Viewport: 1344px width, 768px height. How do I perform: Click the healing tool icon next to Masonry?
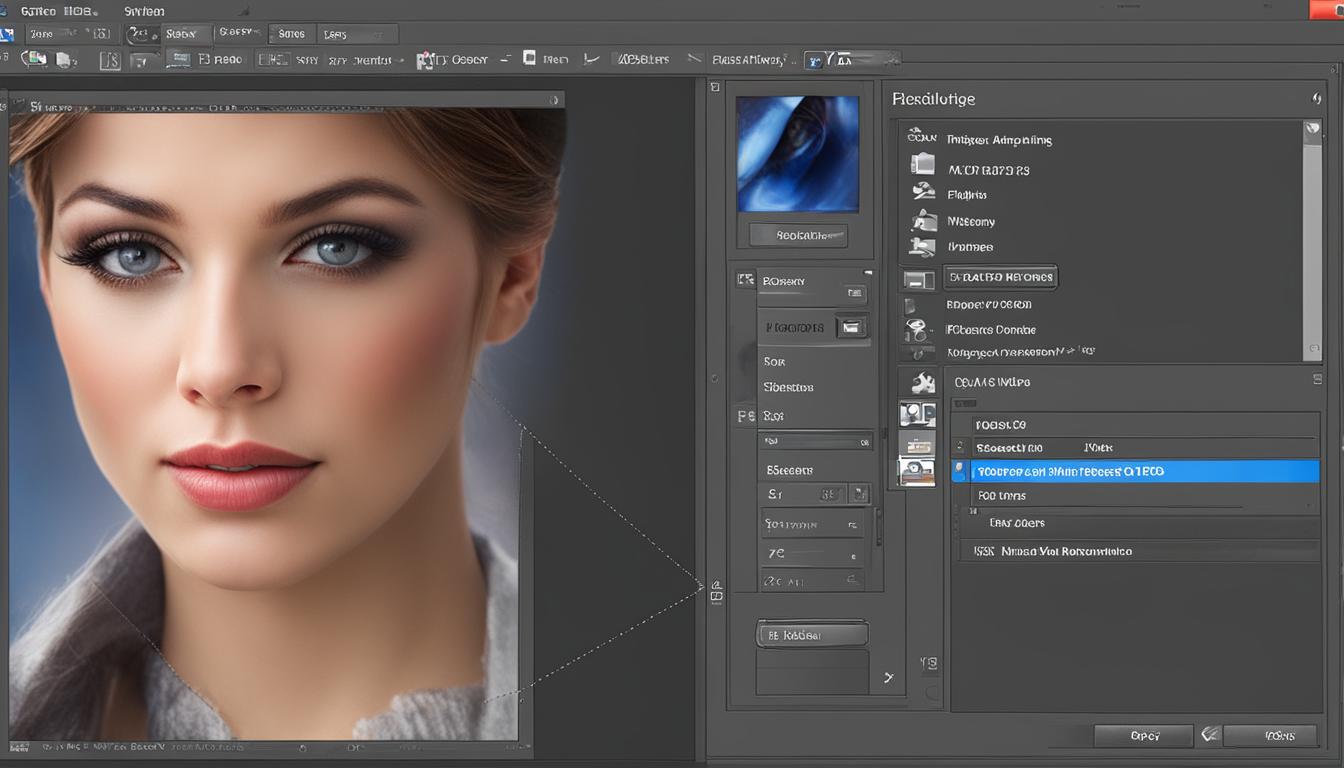pyautogui.click(x=921, y=221)
